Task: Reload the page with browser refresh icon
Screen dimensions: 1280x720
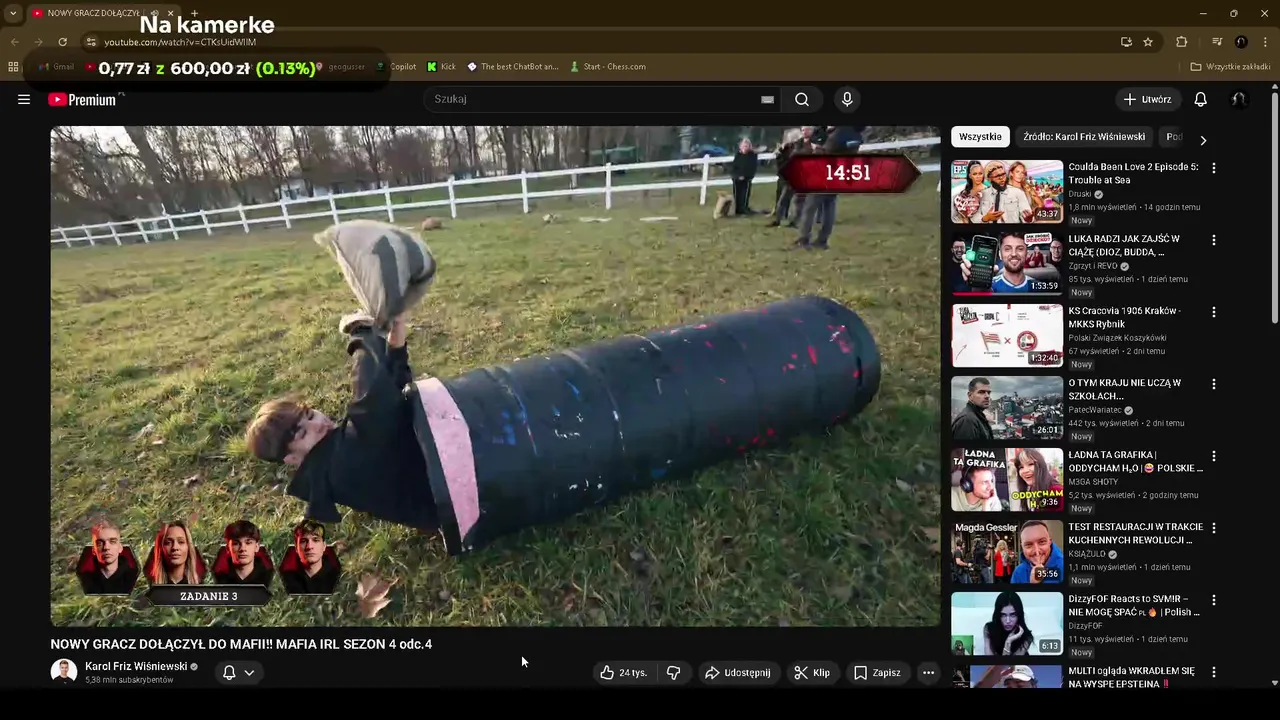Action: coord(62,42)
